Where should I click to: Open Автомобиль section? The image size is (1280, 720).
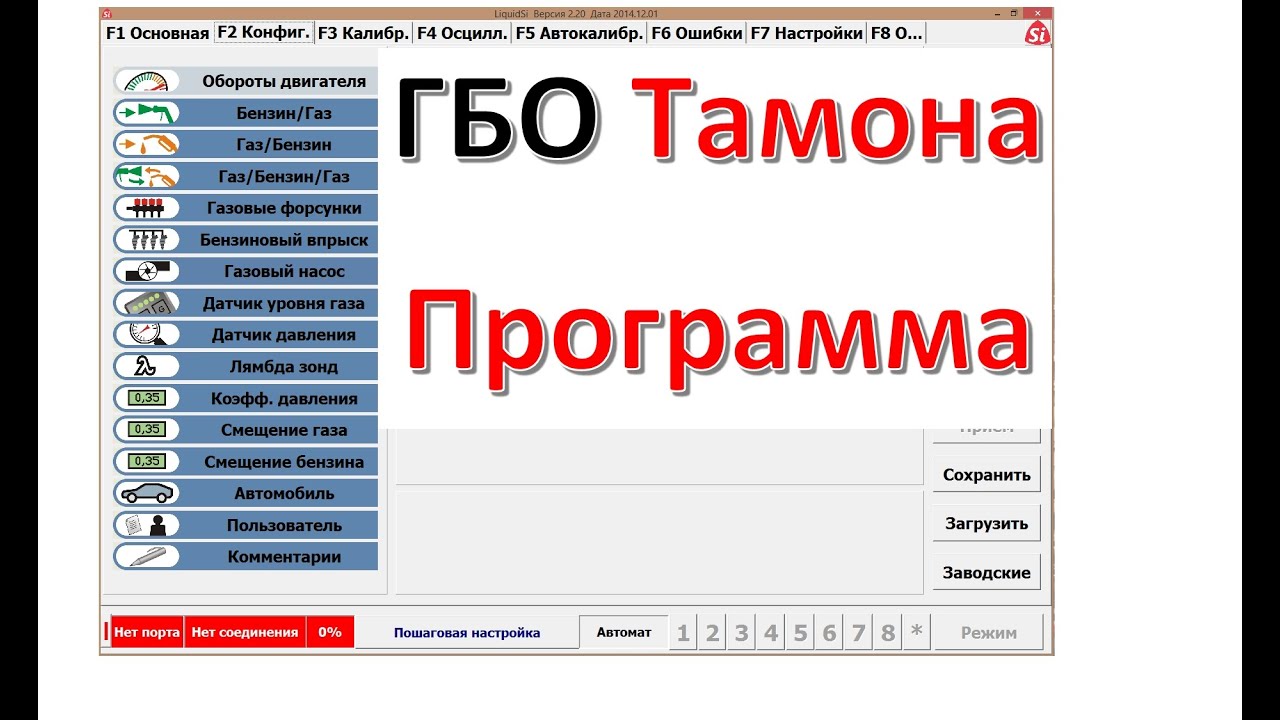click(x=245, y=493)
